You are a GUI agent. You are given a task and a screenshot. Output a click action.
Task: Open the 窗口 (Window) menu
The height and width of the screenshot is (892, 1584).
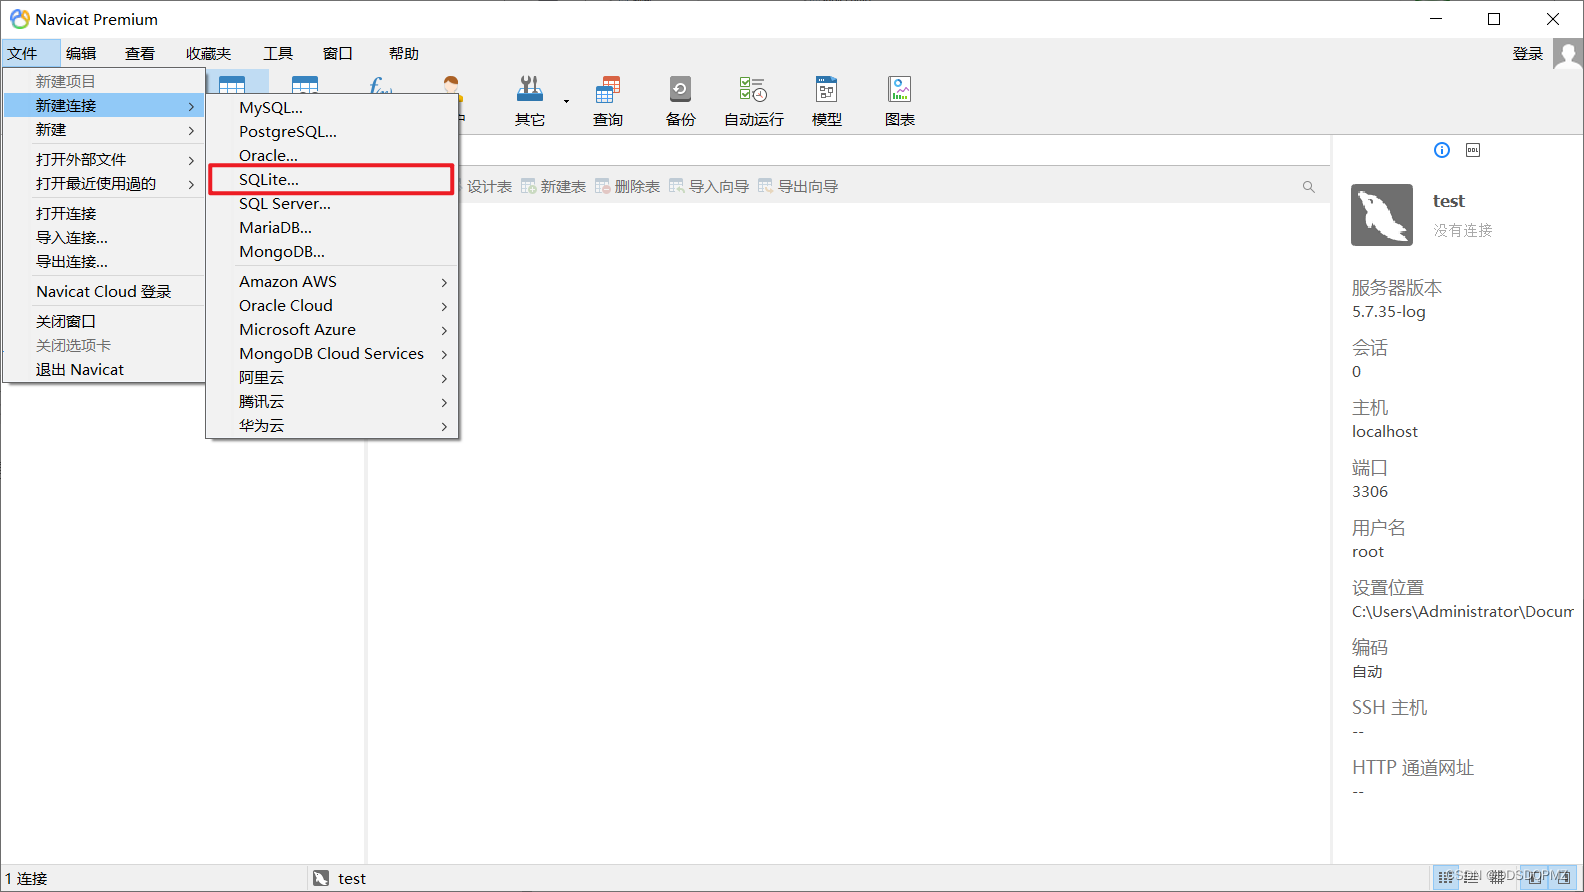pos(338,54)
